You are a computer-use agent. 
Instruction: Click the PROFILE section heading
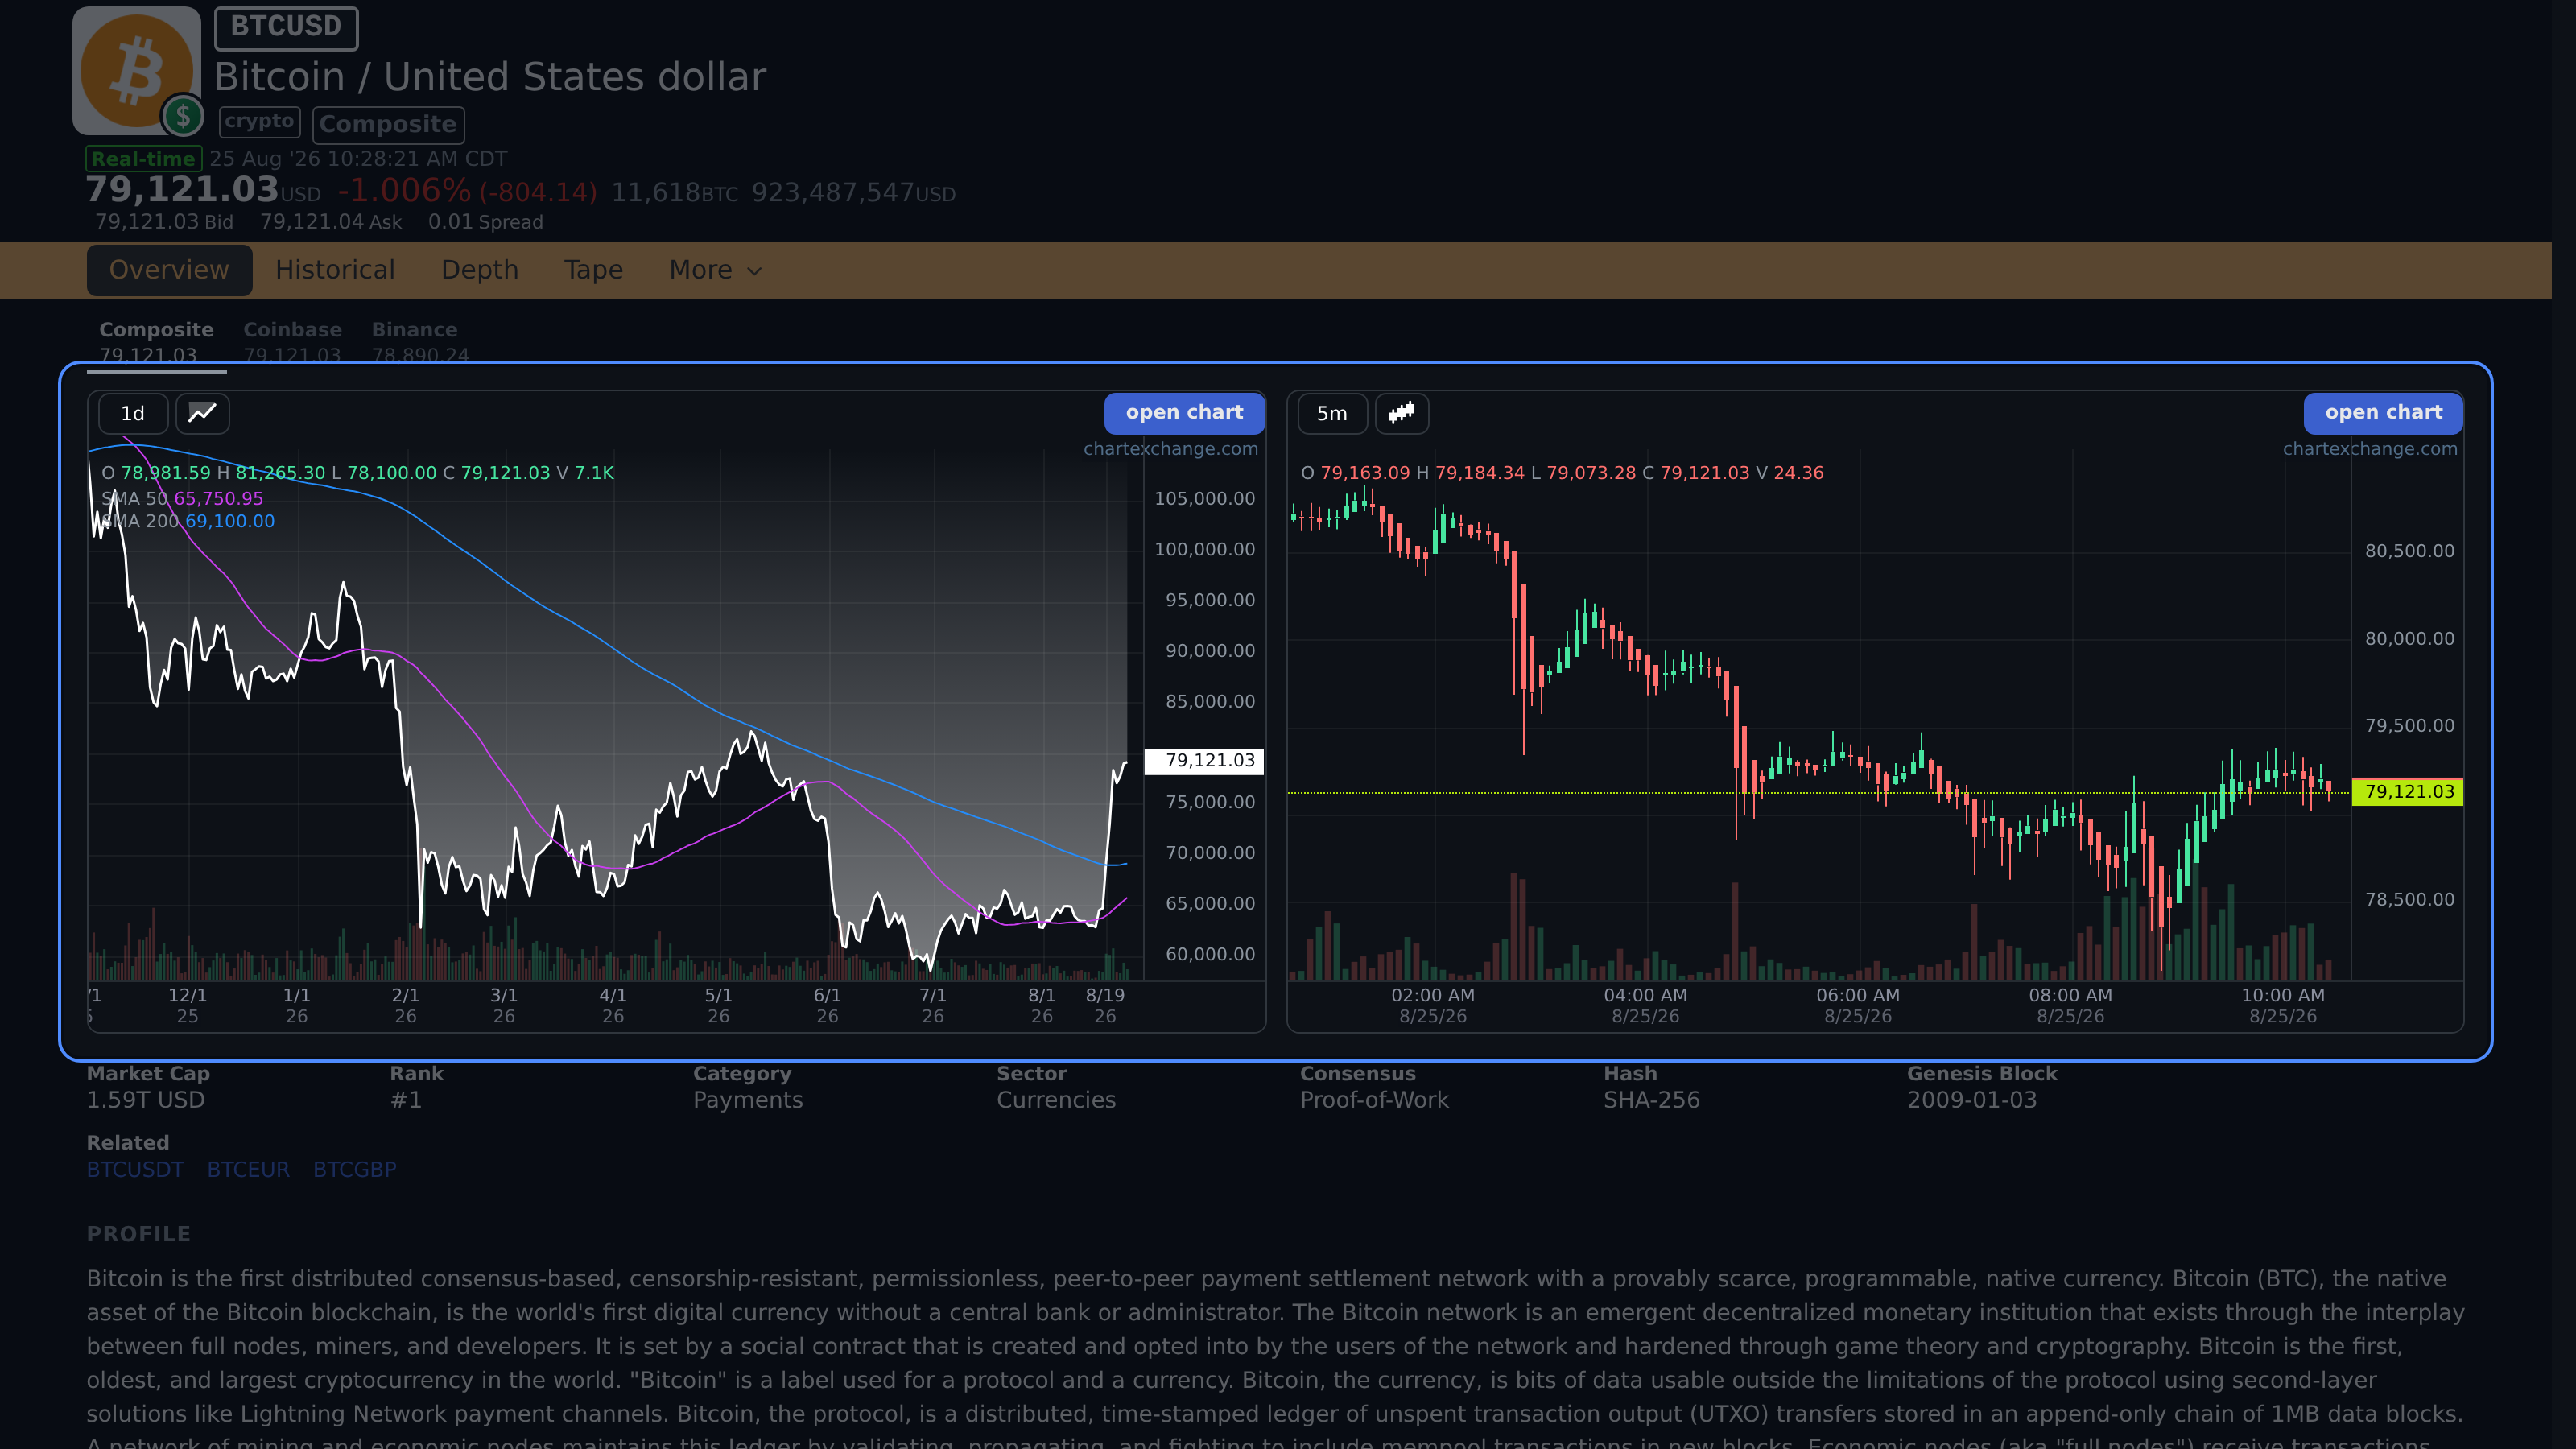click(x=139, y=1234)
